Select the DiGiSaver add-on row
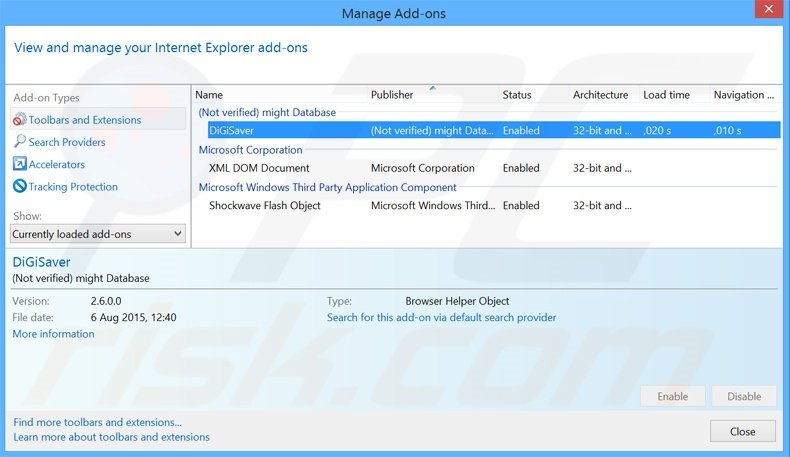 coord(494,130)
